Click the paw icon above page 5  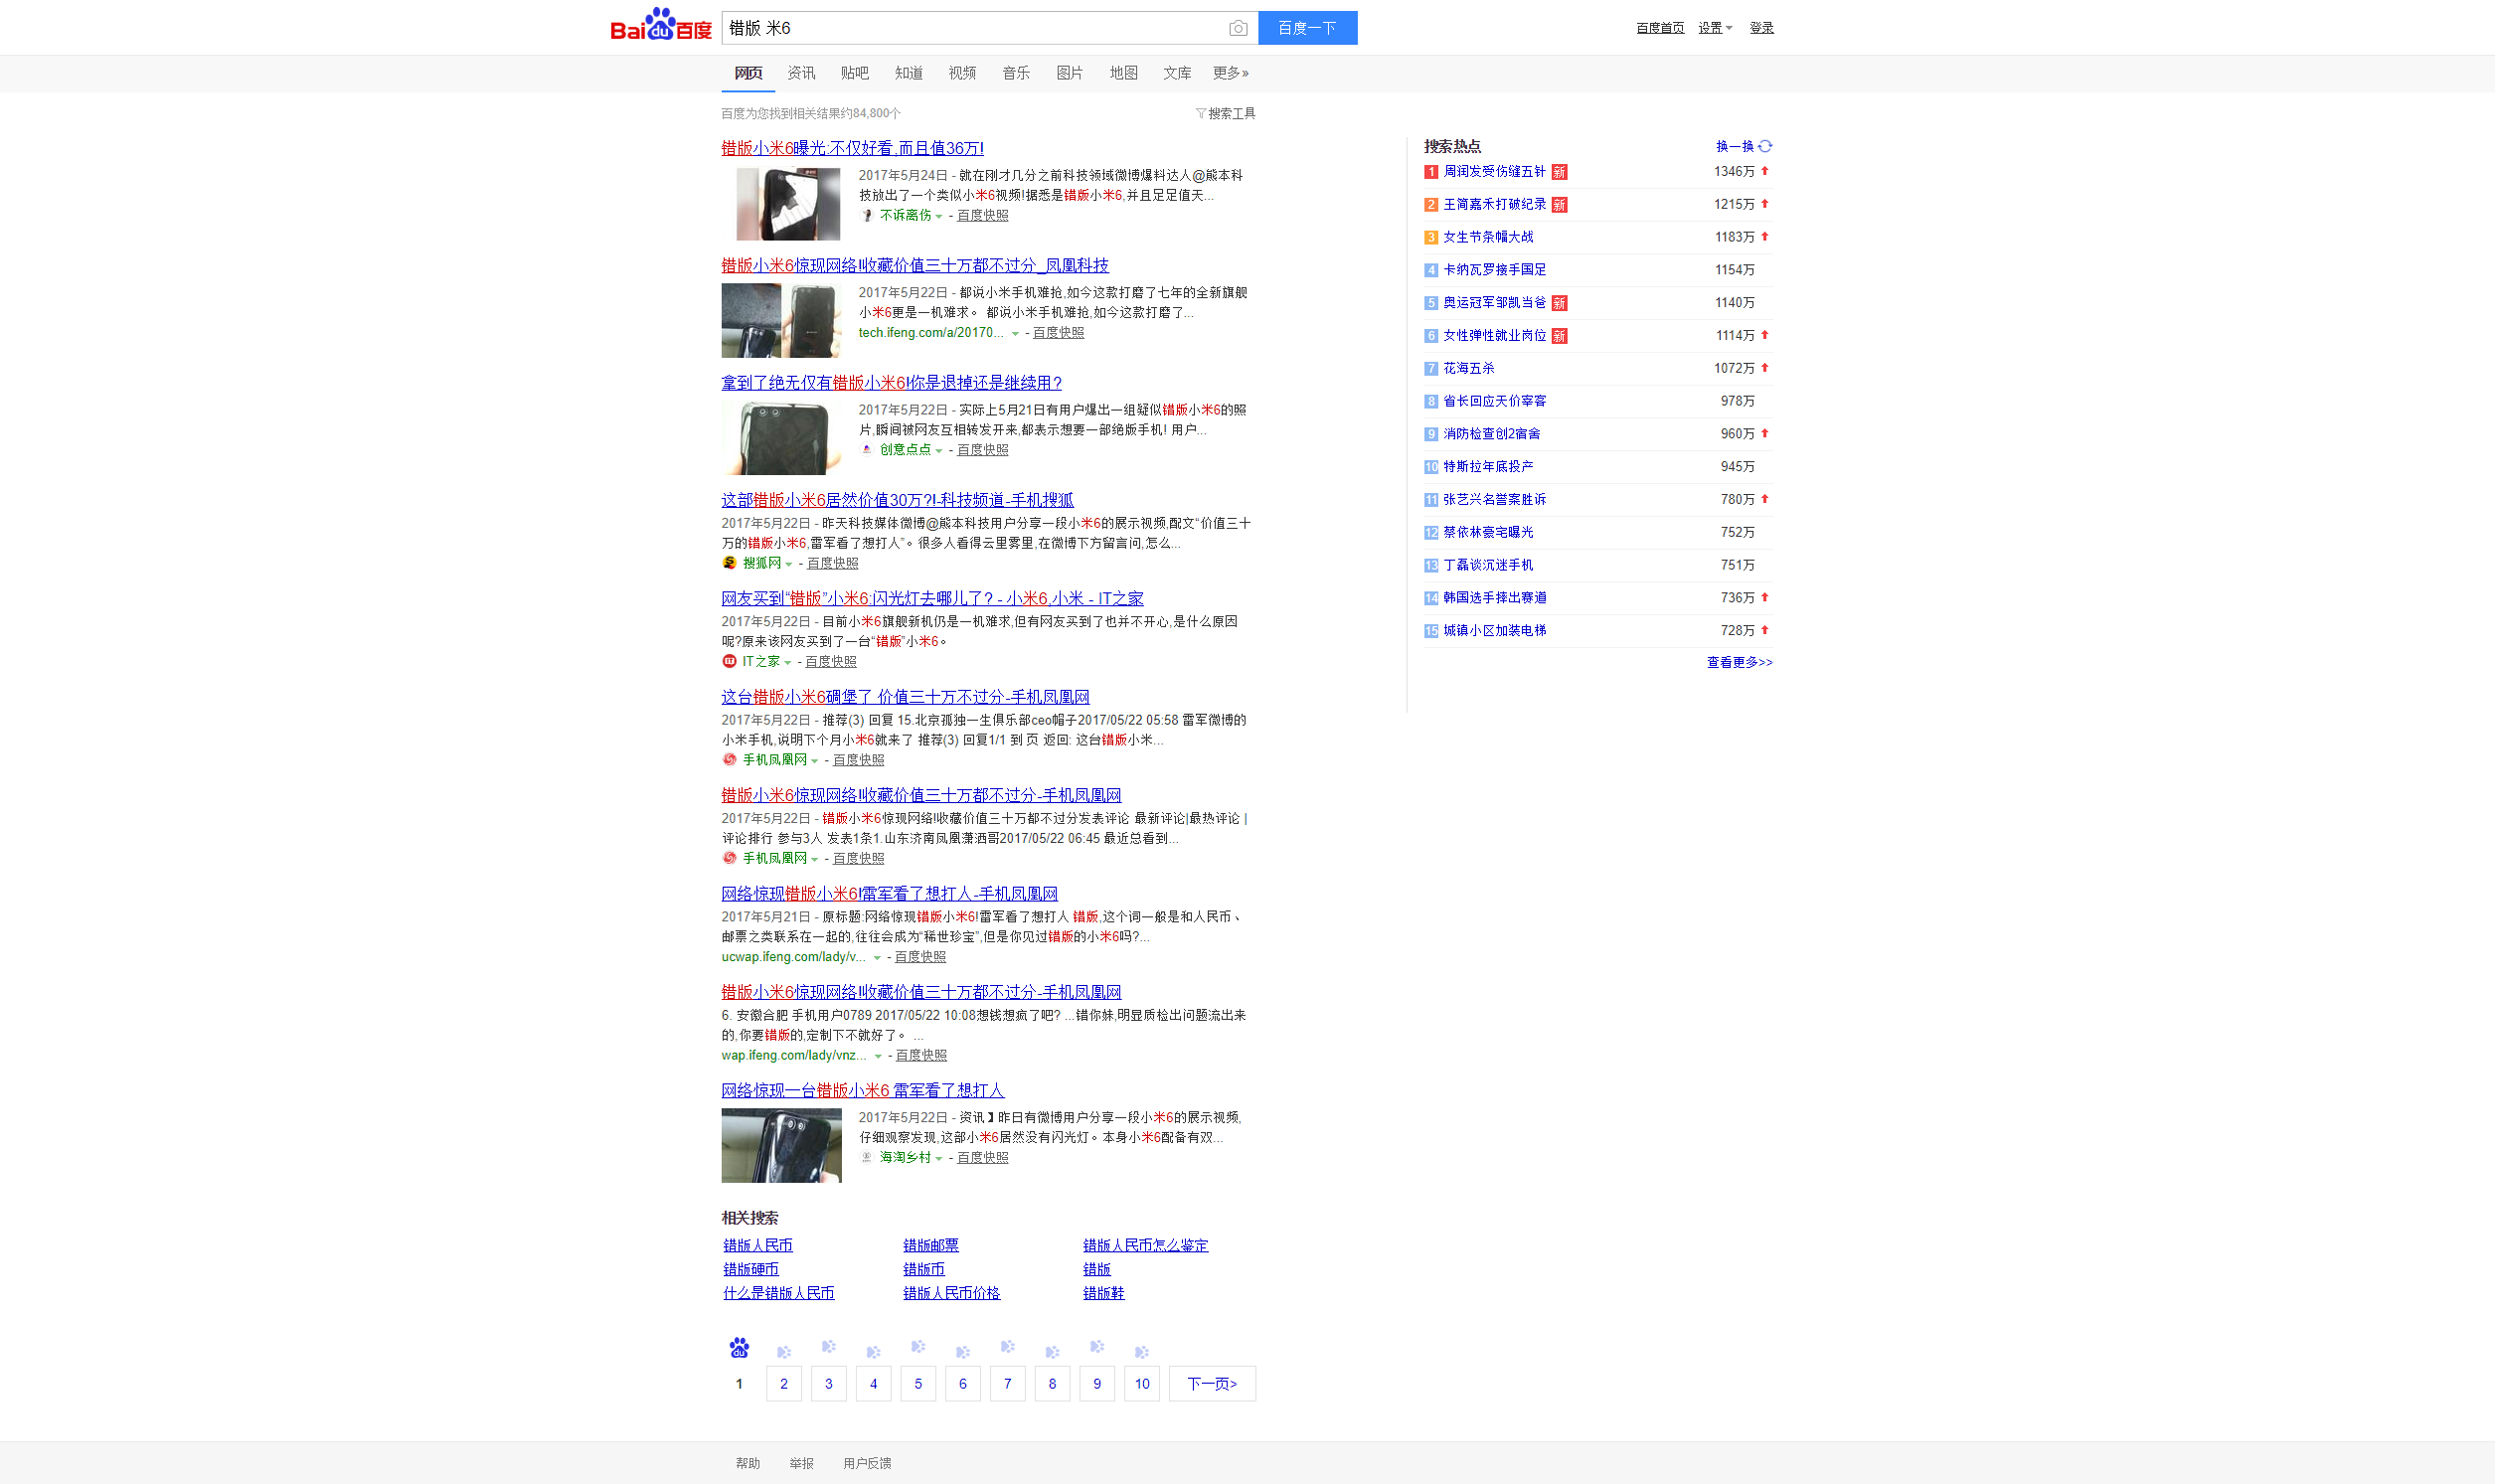pos(918,1347)
